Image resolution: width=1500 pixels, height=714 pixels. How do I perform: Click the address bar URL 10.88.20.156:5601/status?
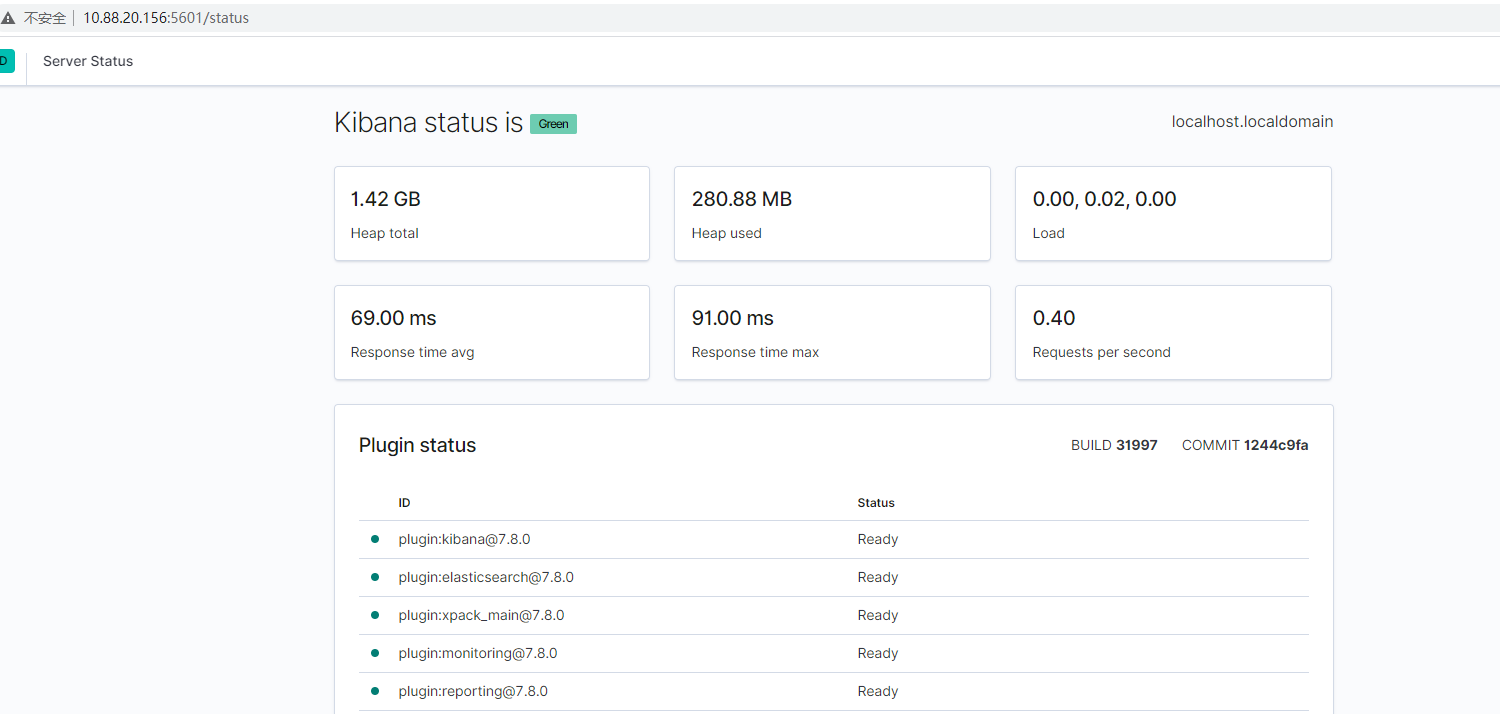166,18
